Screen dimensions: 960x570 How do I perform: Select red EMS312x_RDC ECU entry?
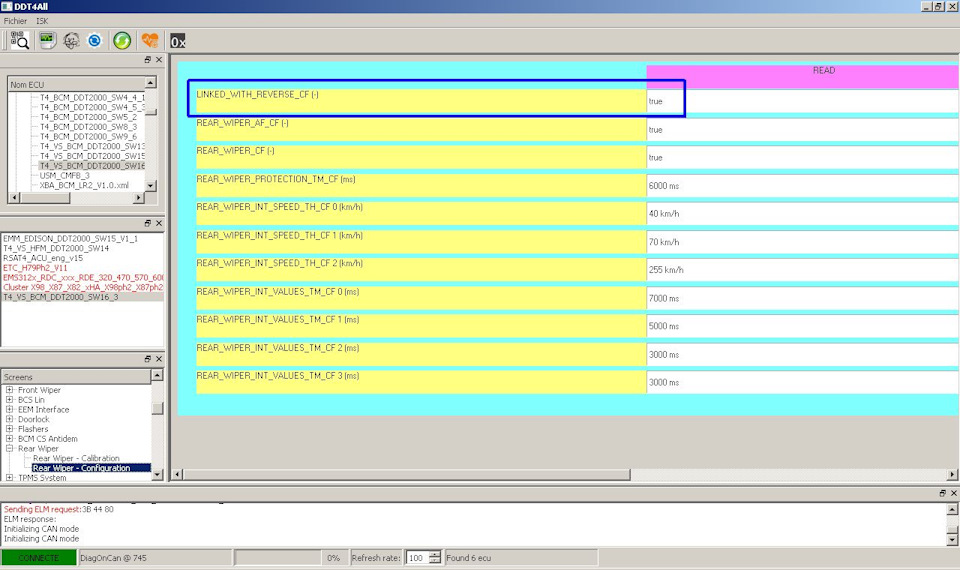pos(83,277)
